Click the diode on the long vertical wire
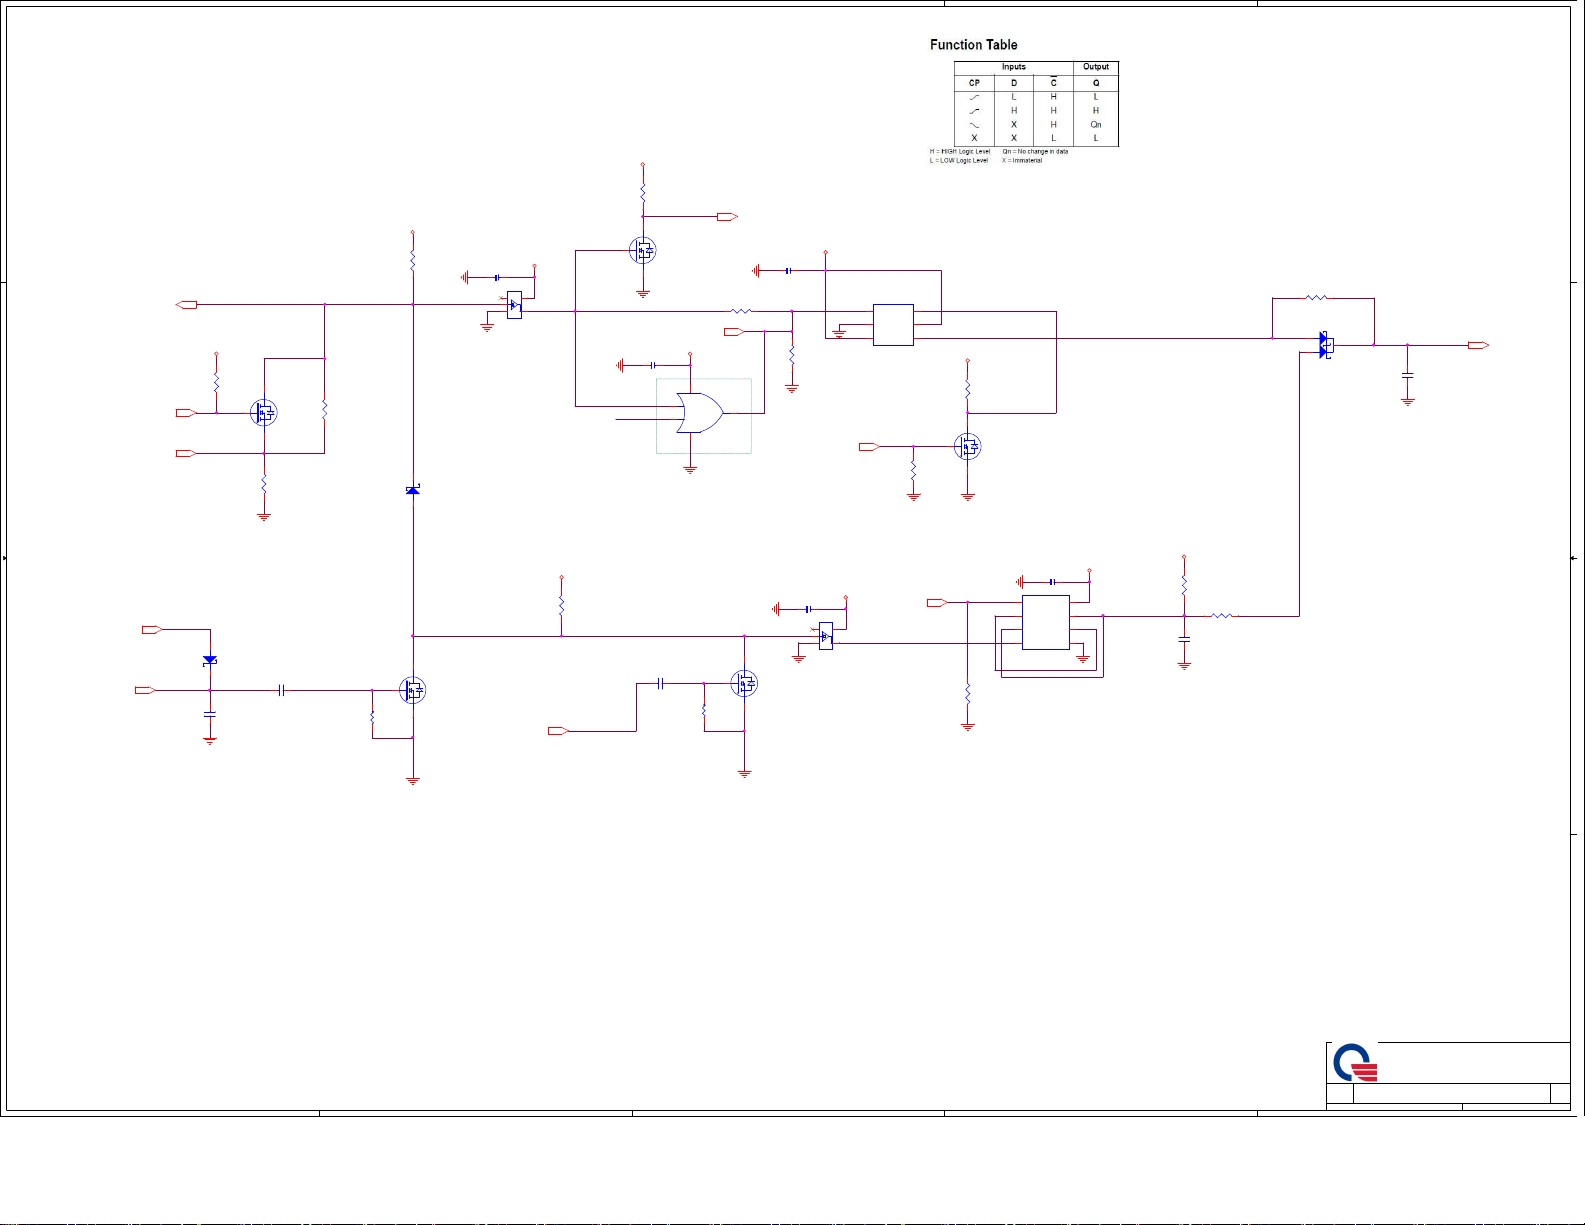 coord(413,490)
